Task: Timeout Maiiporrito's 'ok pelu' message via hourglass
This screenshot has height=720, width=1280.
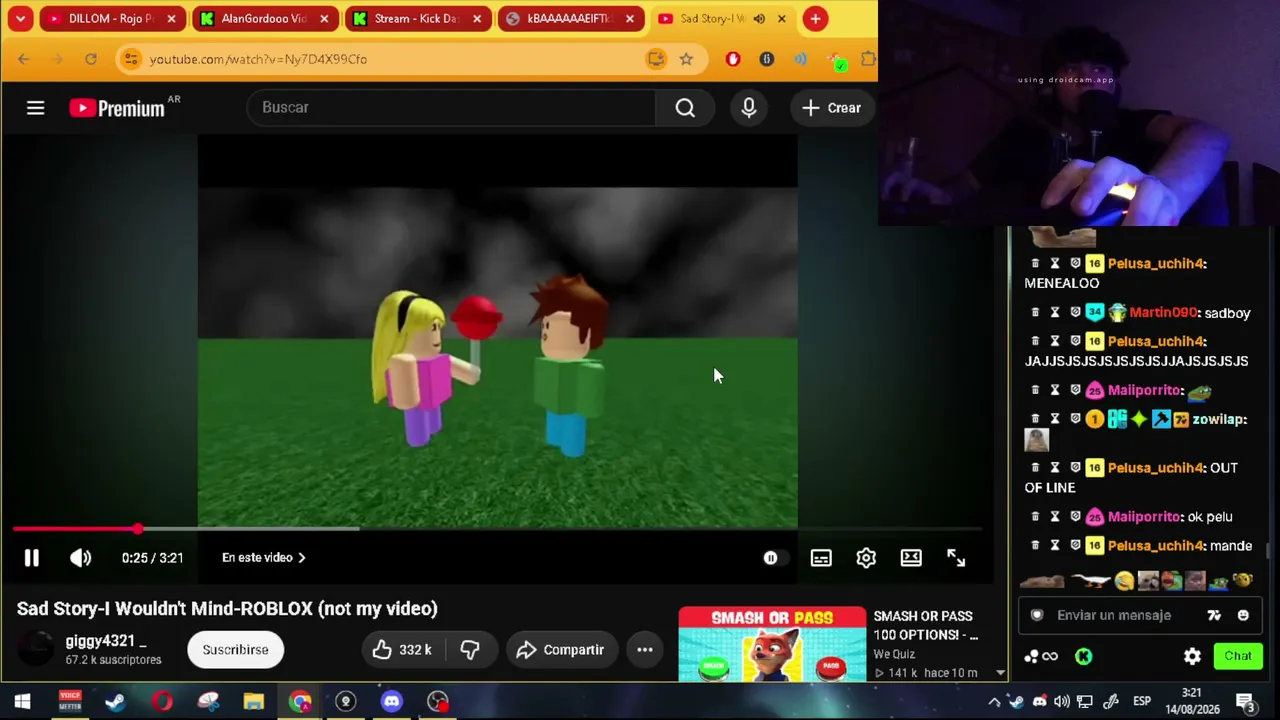Action: [x=1055, y=517]
